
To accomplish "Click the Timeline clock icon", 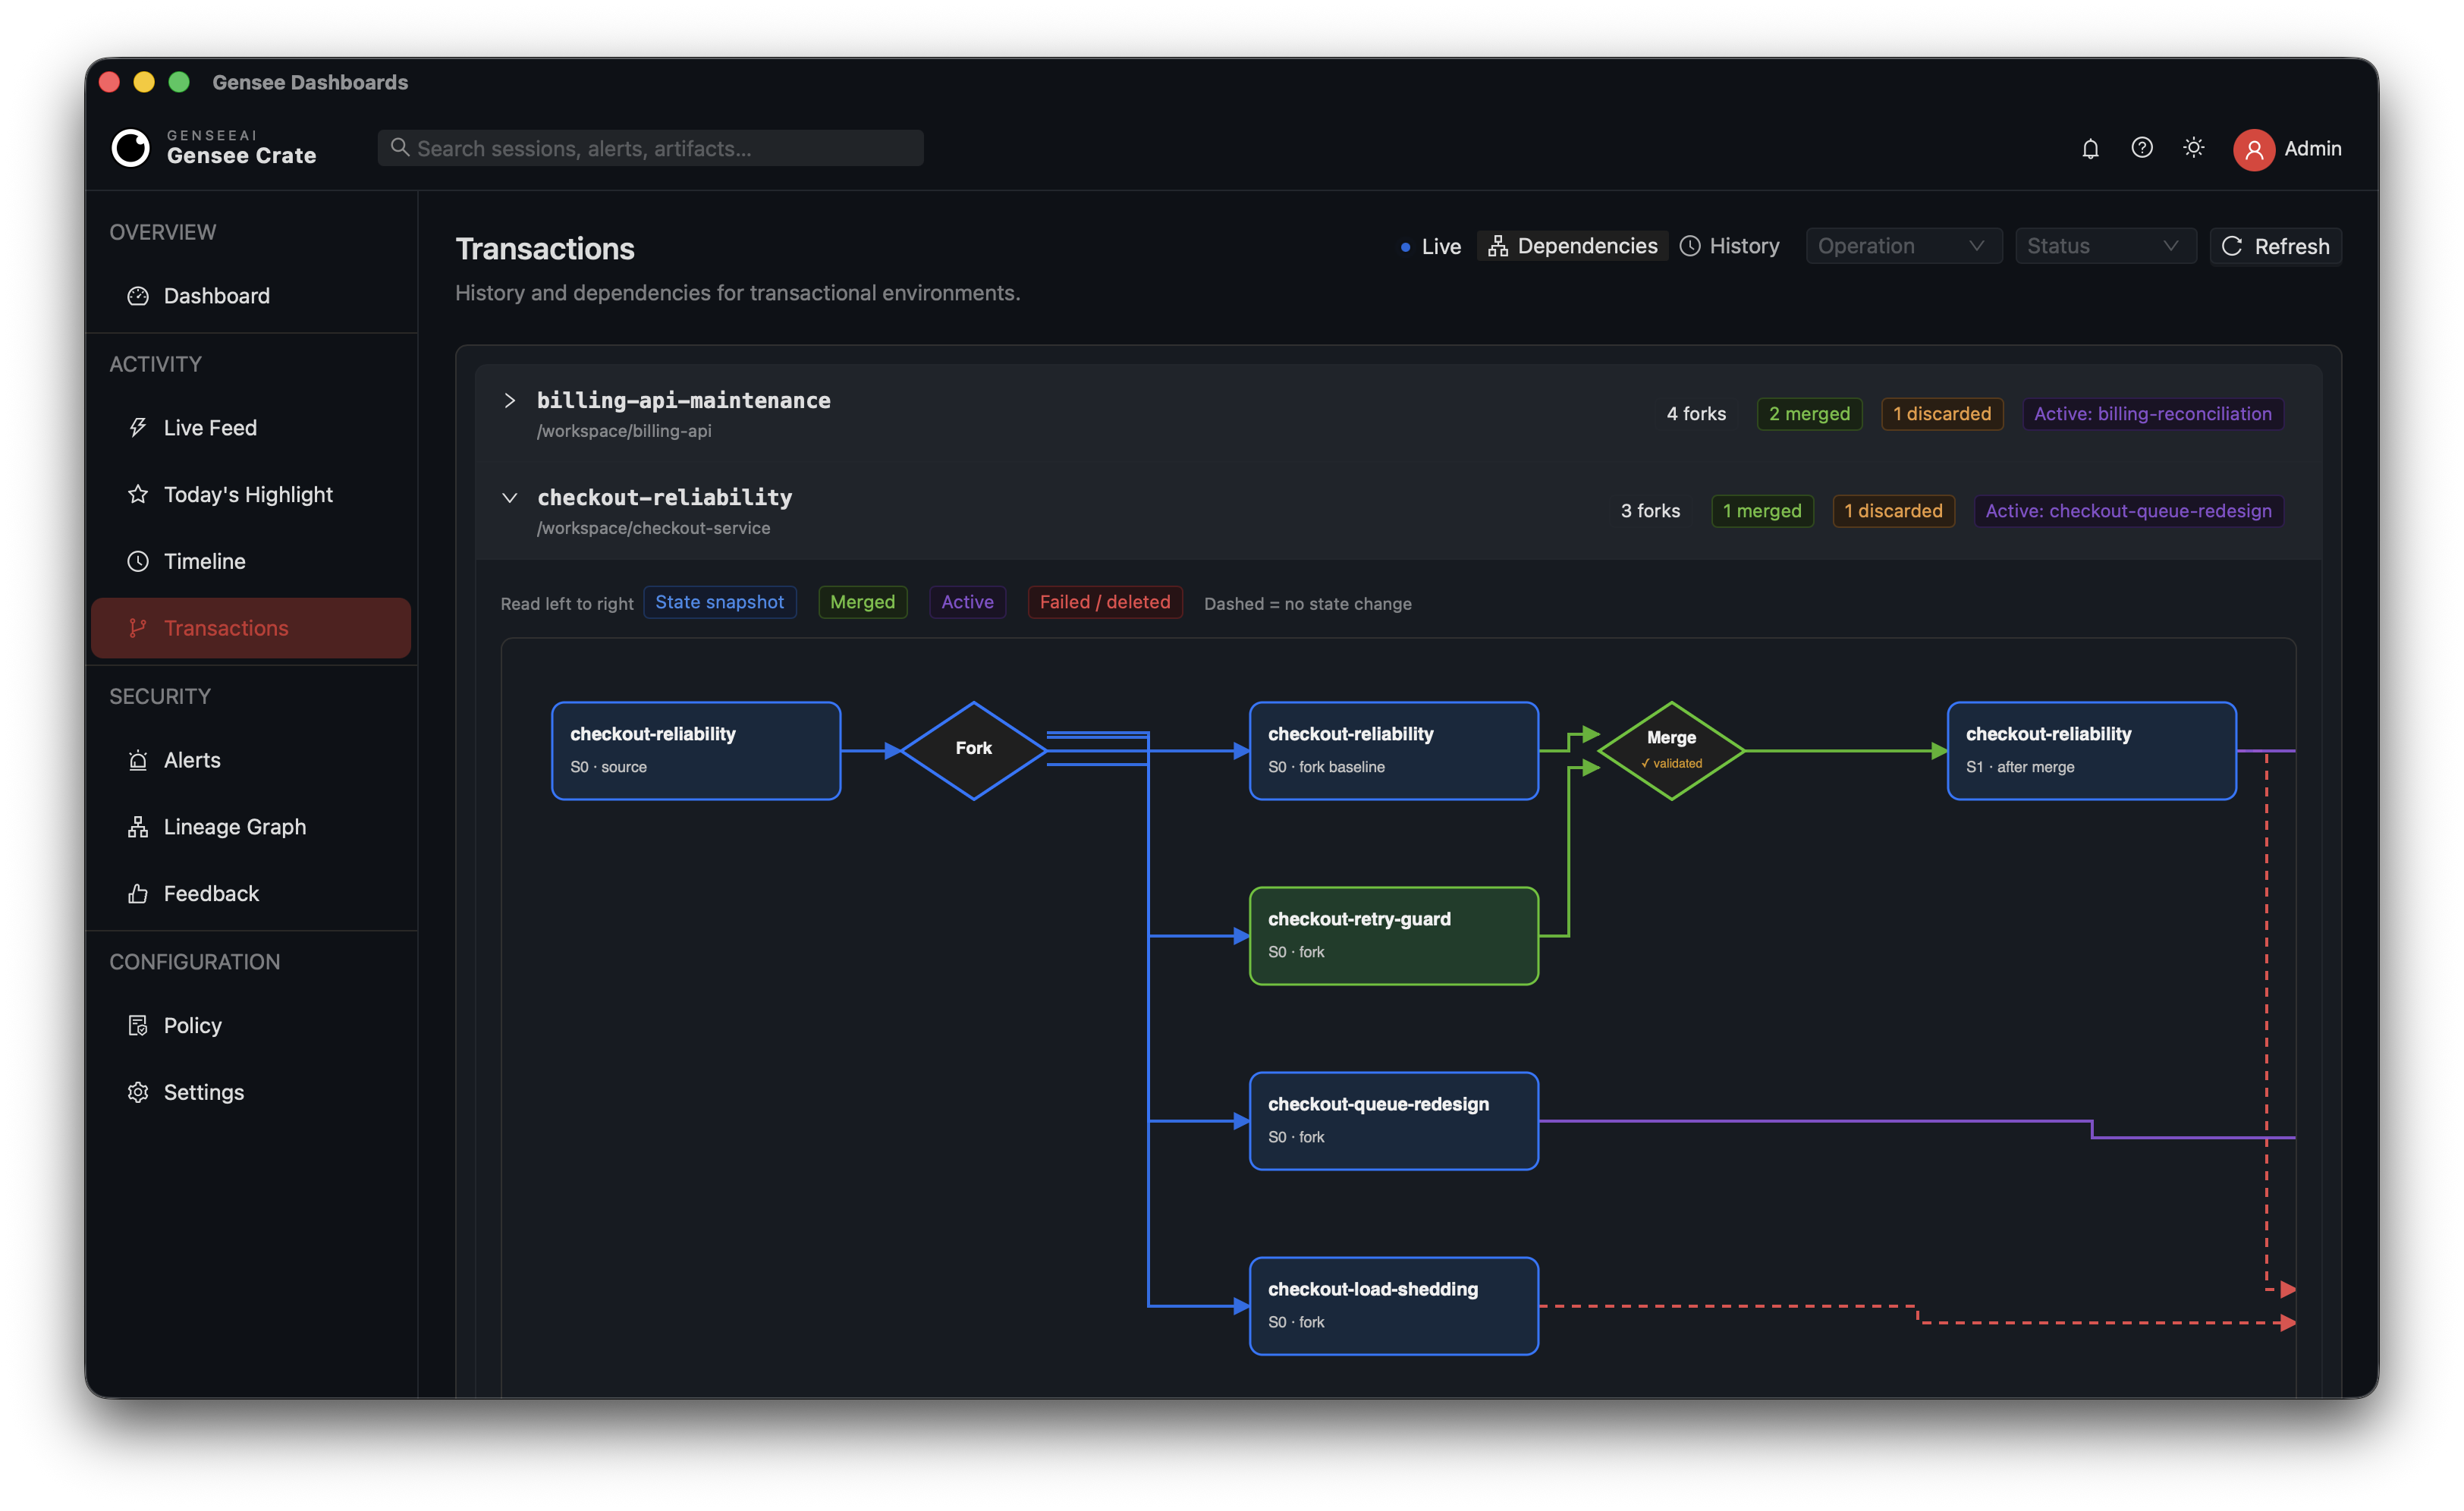I will tap(138, 561).
